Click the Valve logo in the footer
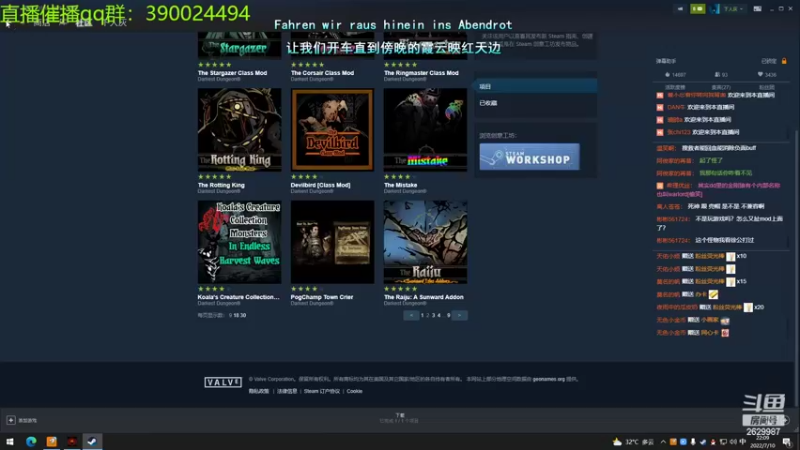 [223, 382]
